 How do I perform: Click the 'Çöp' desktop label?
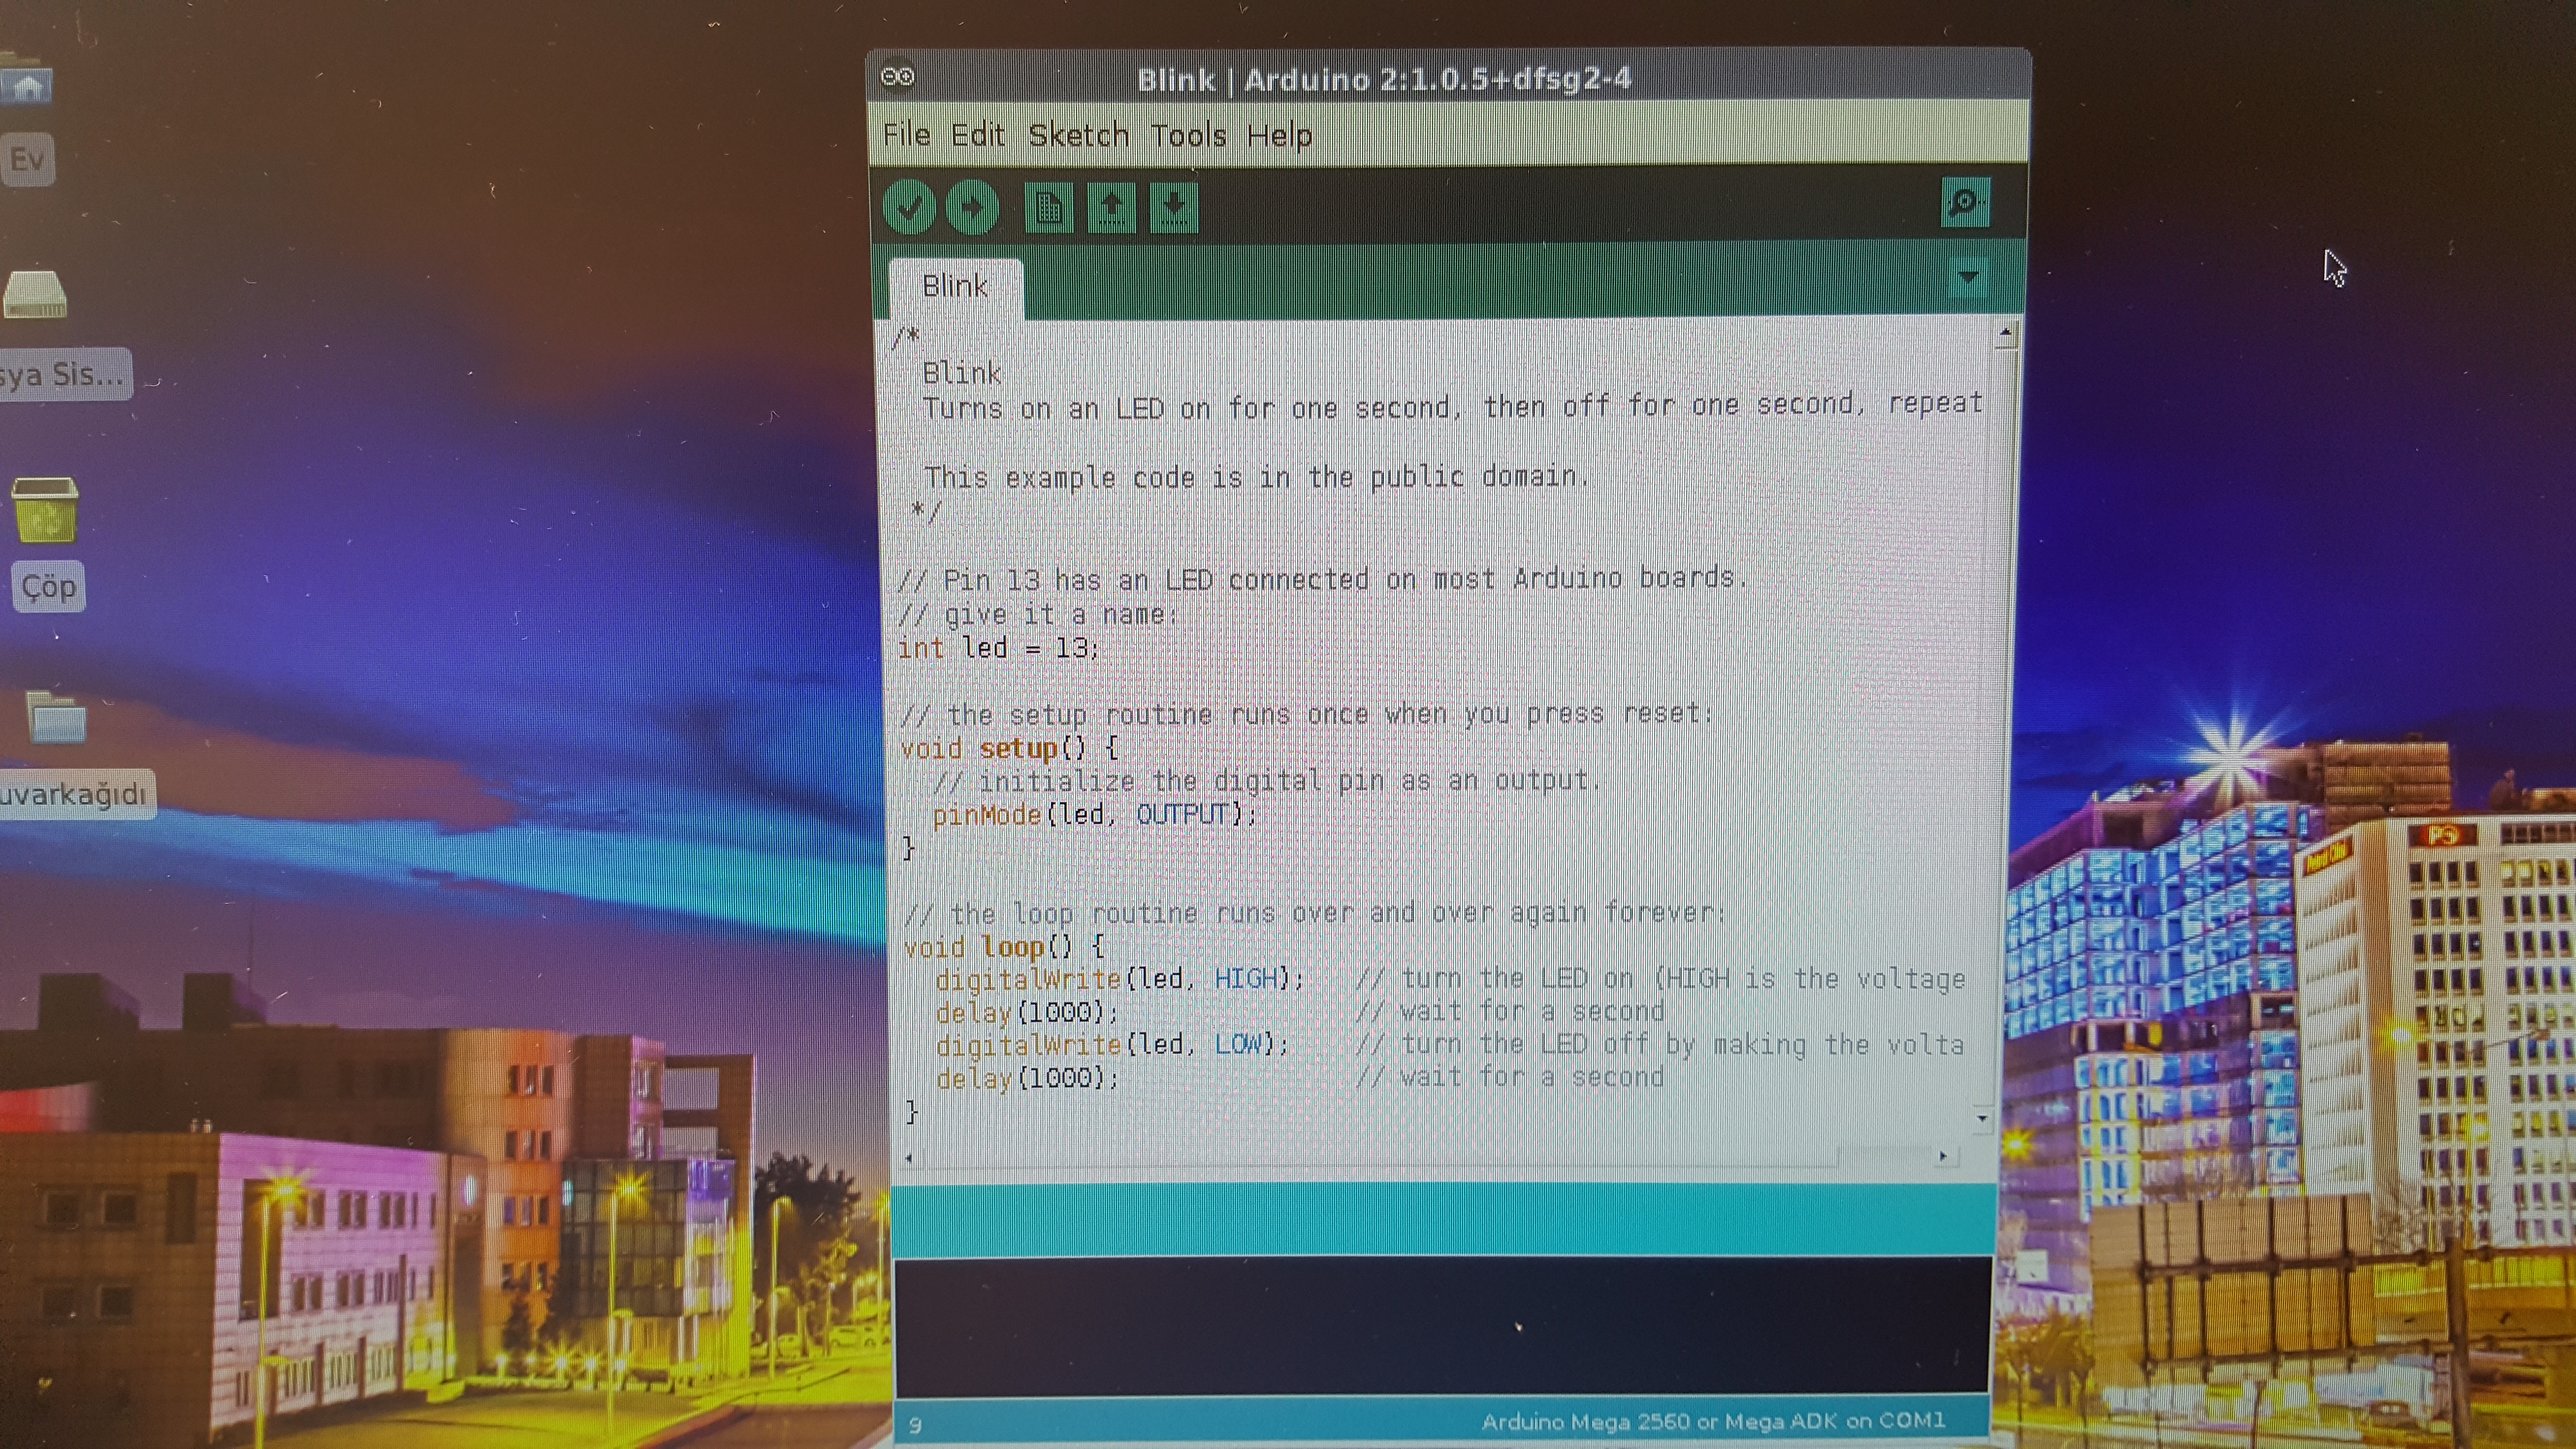(x=48, y=587)
